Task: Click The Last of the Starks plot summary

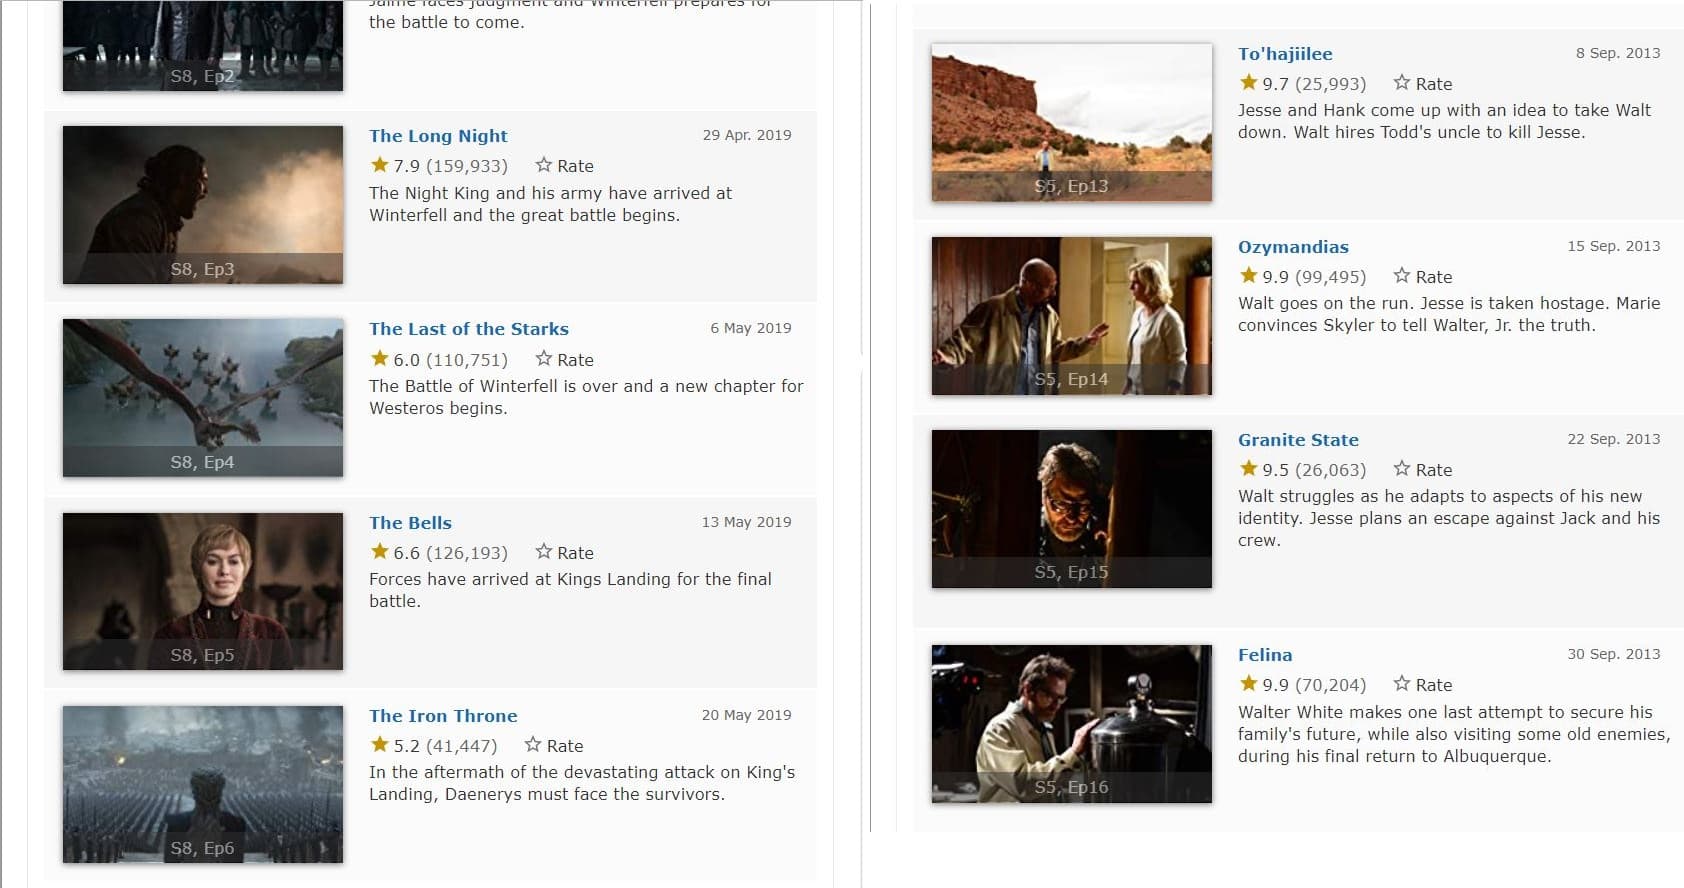Action: (x=586, y=397)
